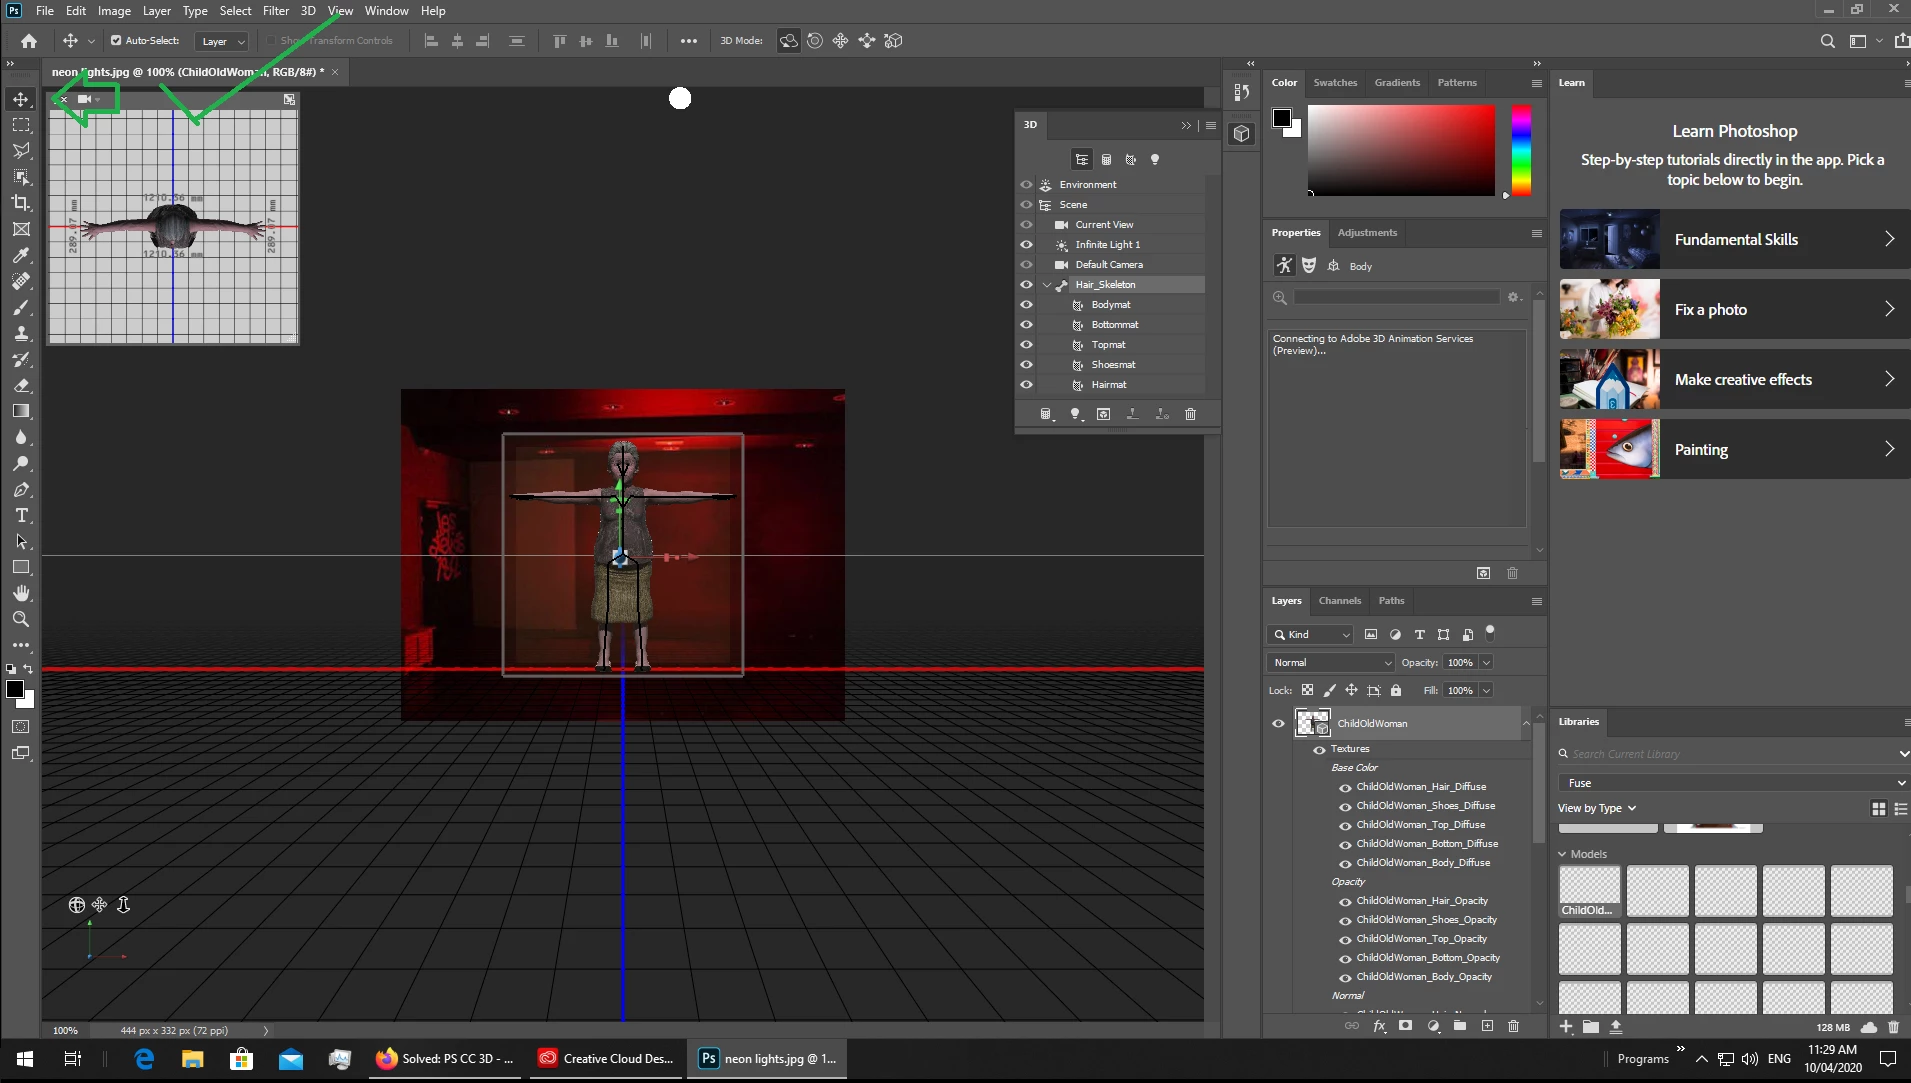1911x1083 pixels.
Task: Open the Filter menu
Action: (276, 11)
